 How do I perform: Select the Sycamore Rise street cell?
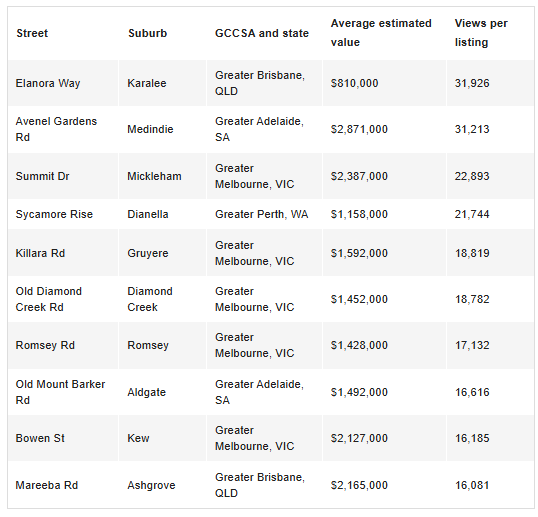click(x=54, y=214)
